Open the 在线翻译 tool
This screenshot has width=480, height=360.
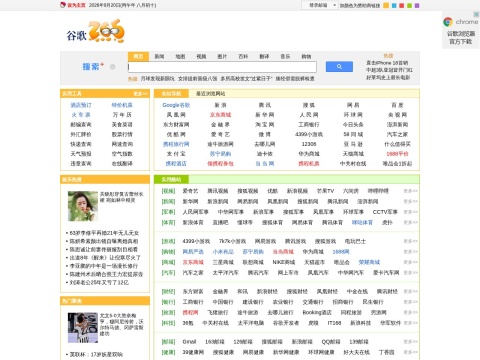tap(122, 163)
